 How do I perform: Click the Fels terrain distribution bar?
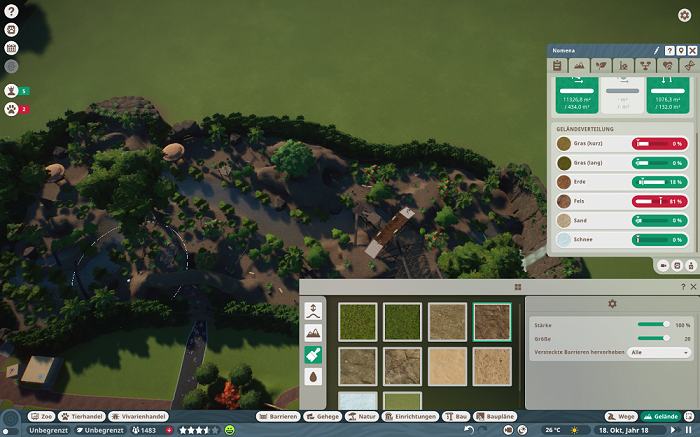660,201
